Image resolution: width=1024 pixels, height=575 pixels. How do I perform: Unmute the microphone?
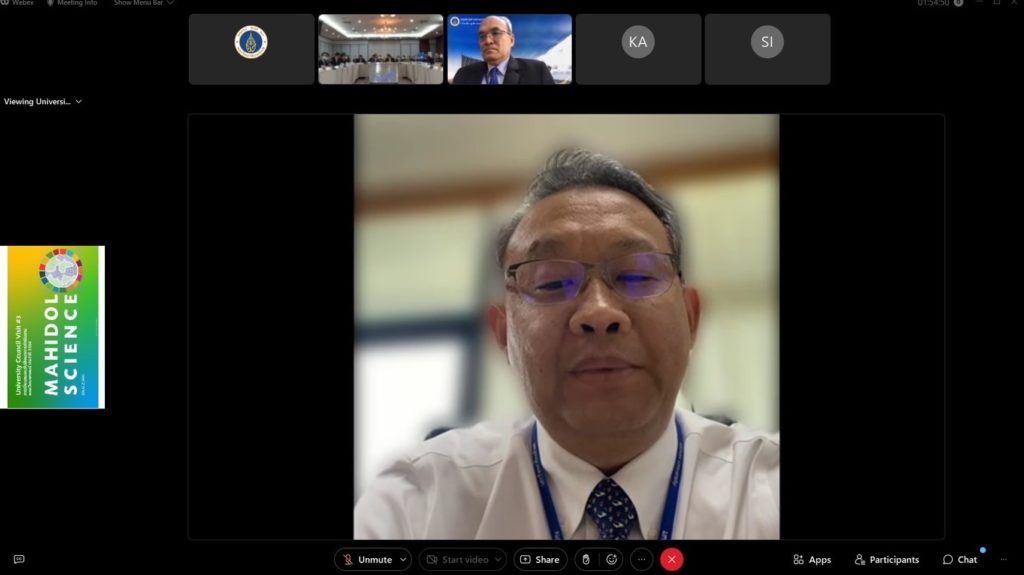pos(367,560)
